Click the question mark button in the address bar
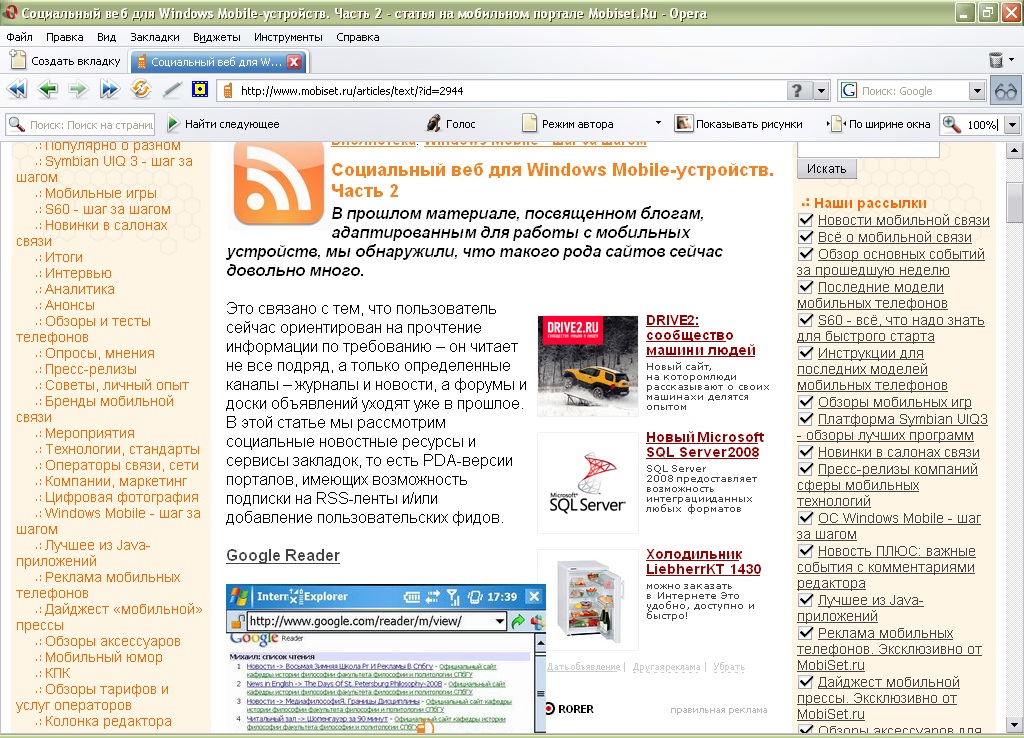Image resolution: width=1024 pixels, height=738 pixels. point(797,91)
